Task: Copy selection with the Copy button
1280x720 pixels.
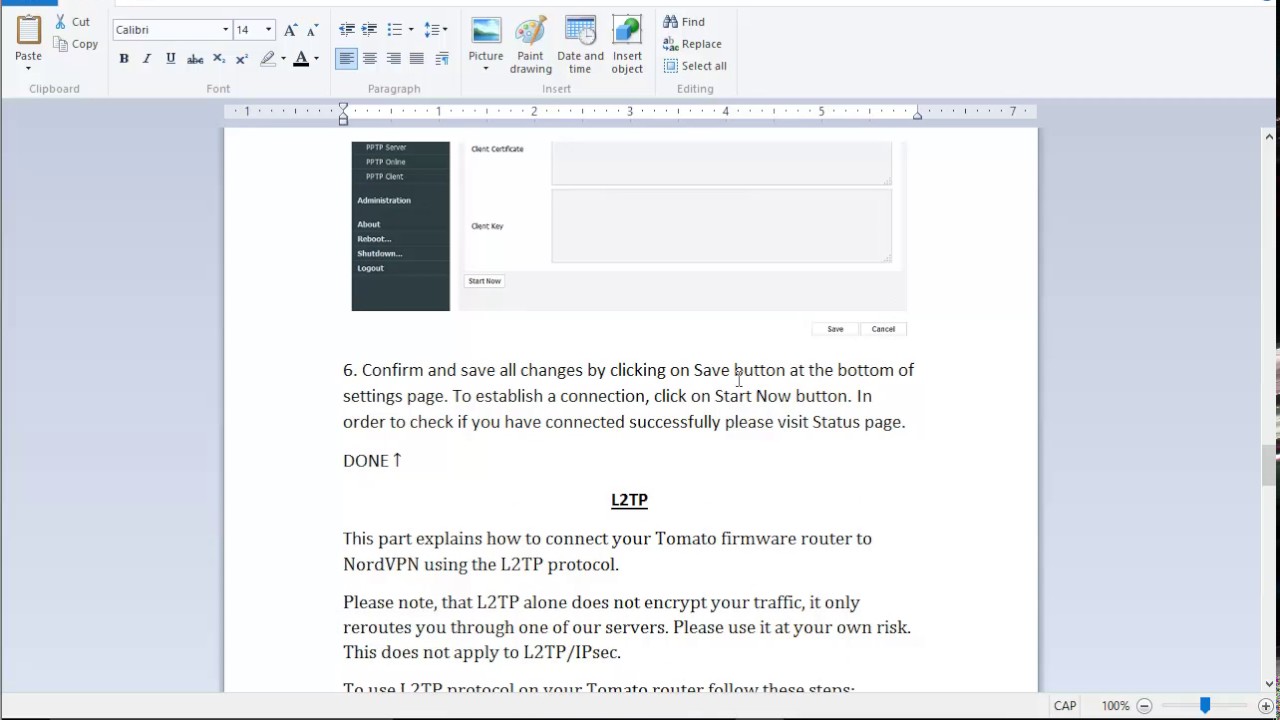Action: (x=76, y=44)
